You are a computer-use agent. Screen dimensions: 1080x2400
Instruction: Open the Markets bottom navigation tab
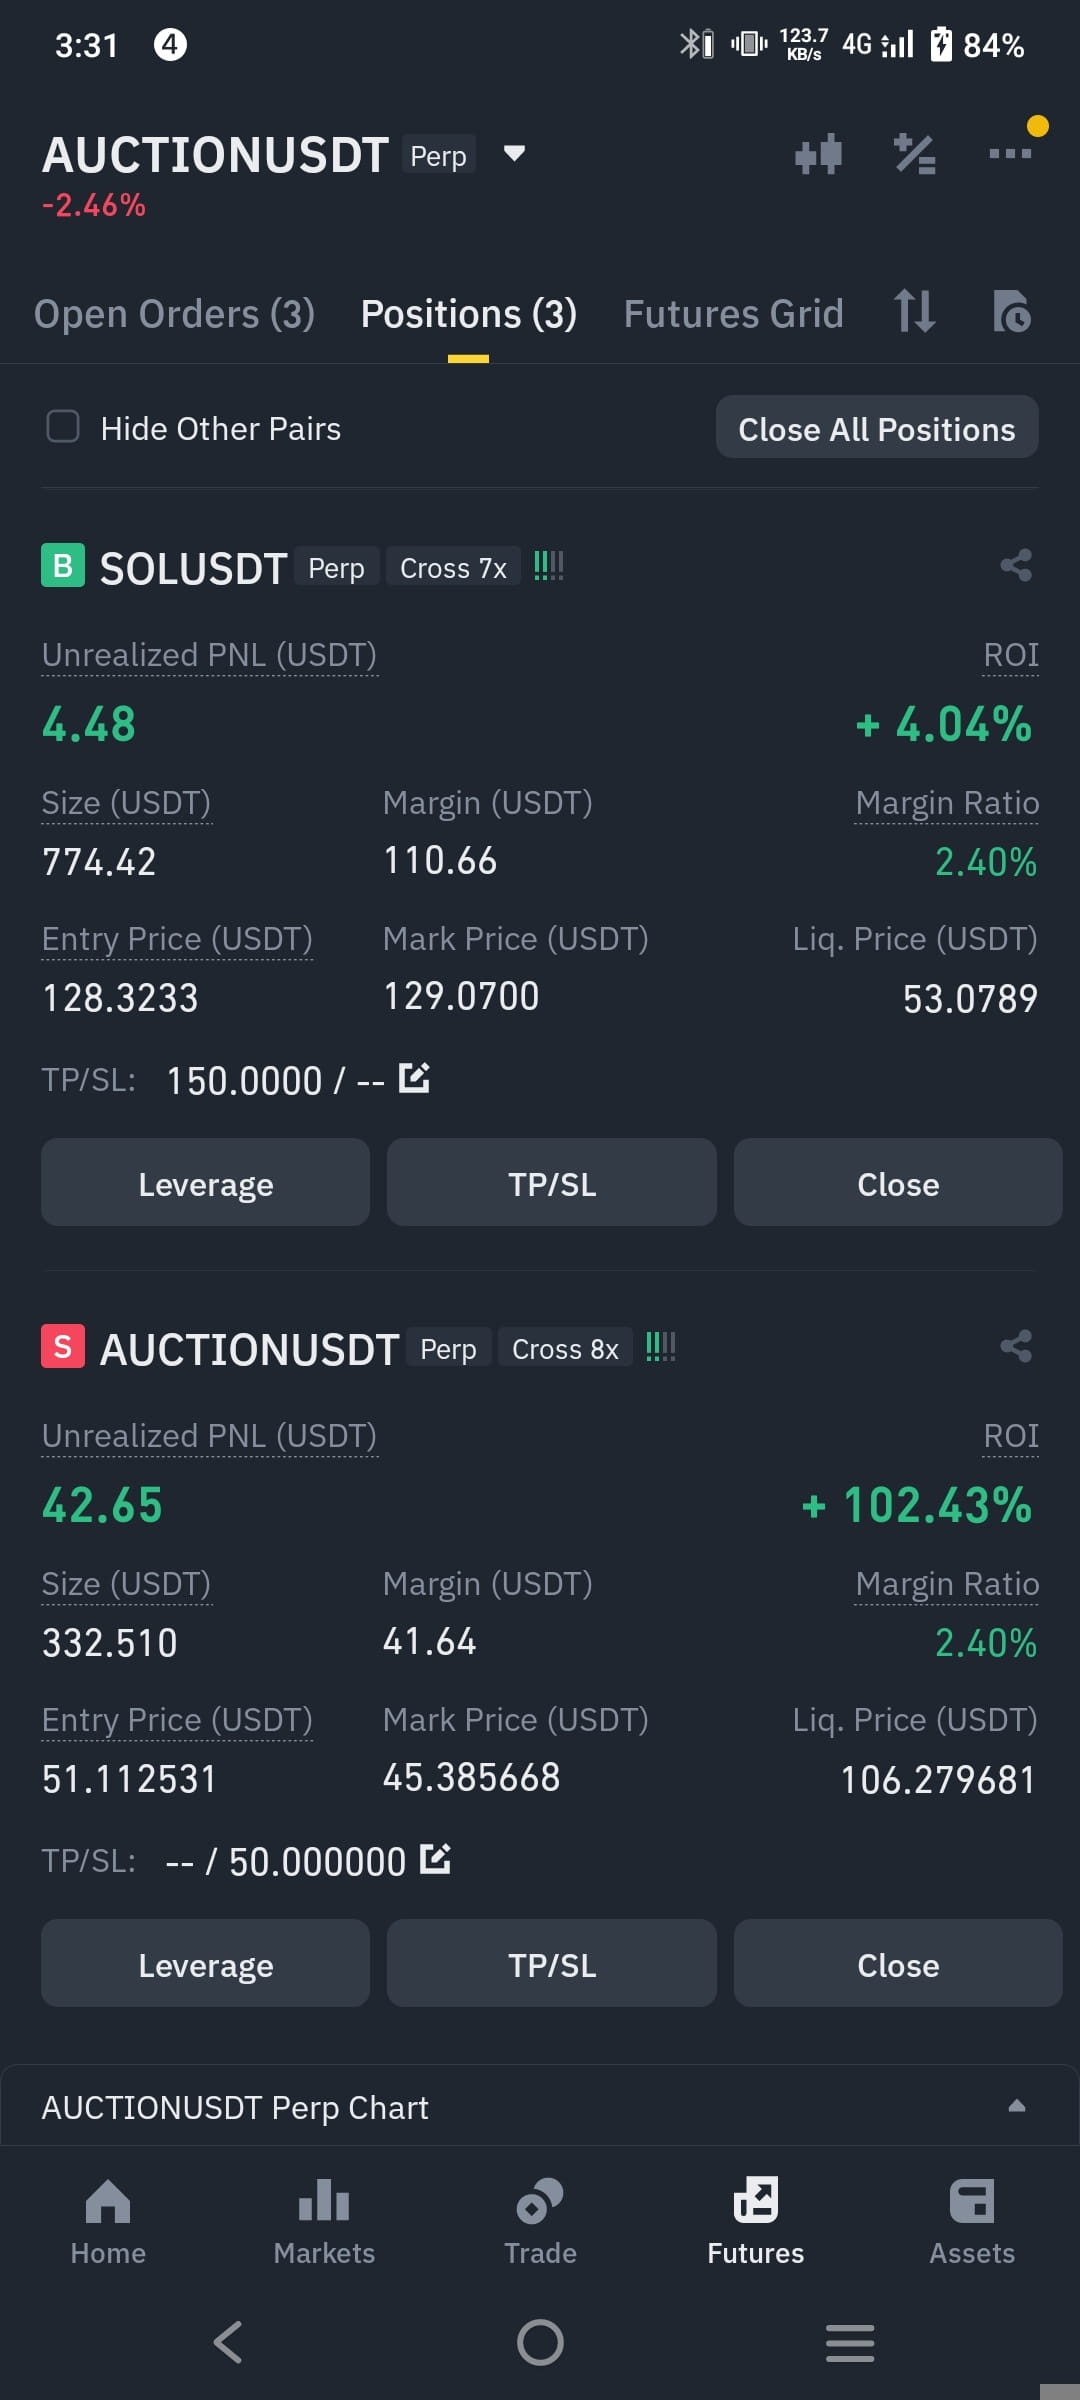[324, 2221]
